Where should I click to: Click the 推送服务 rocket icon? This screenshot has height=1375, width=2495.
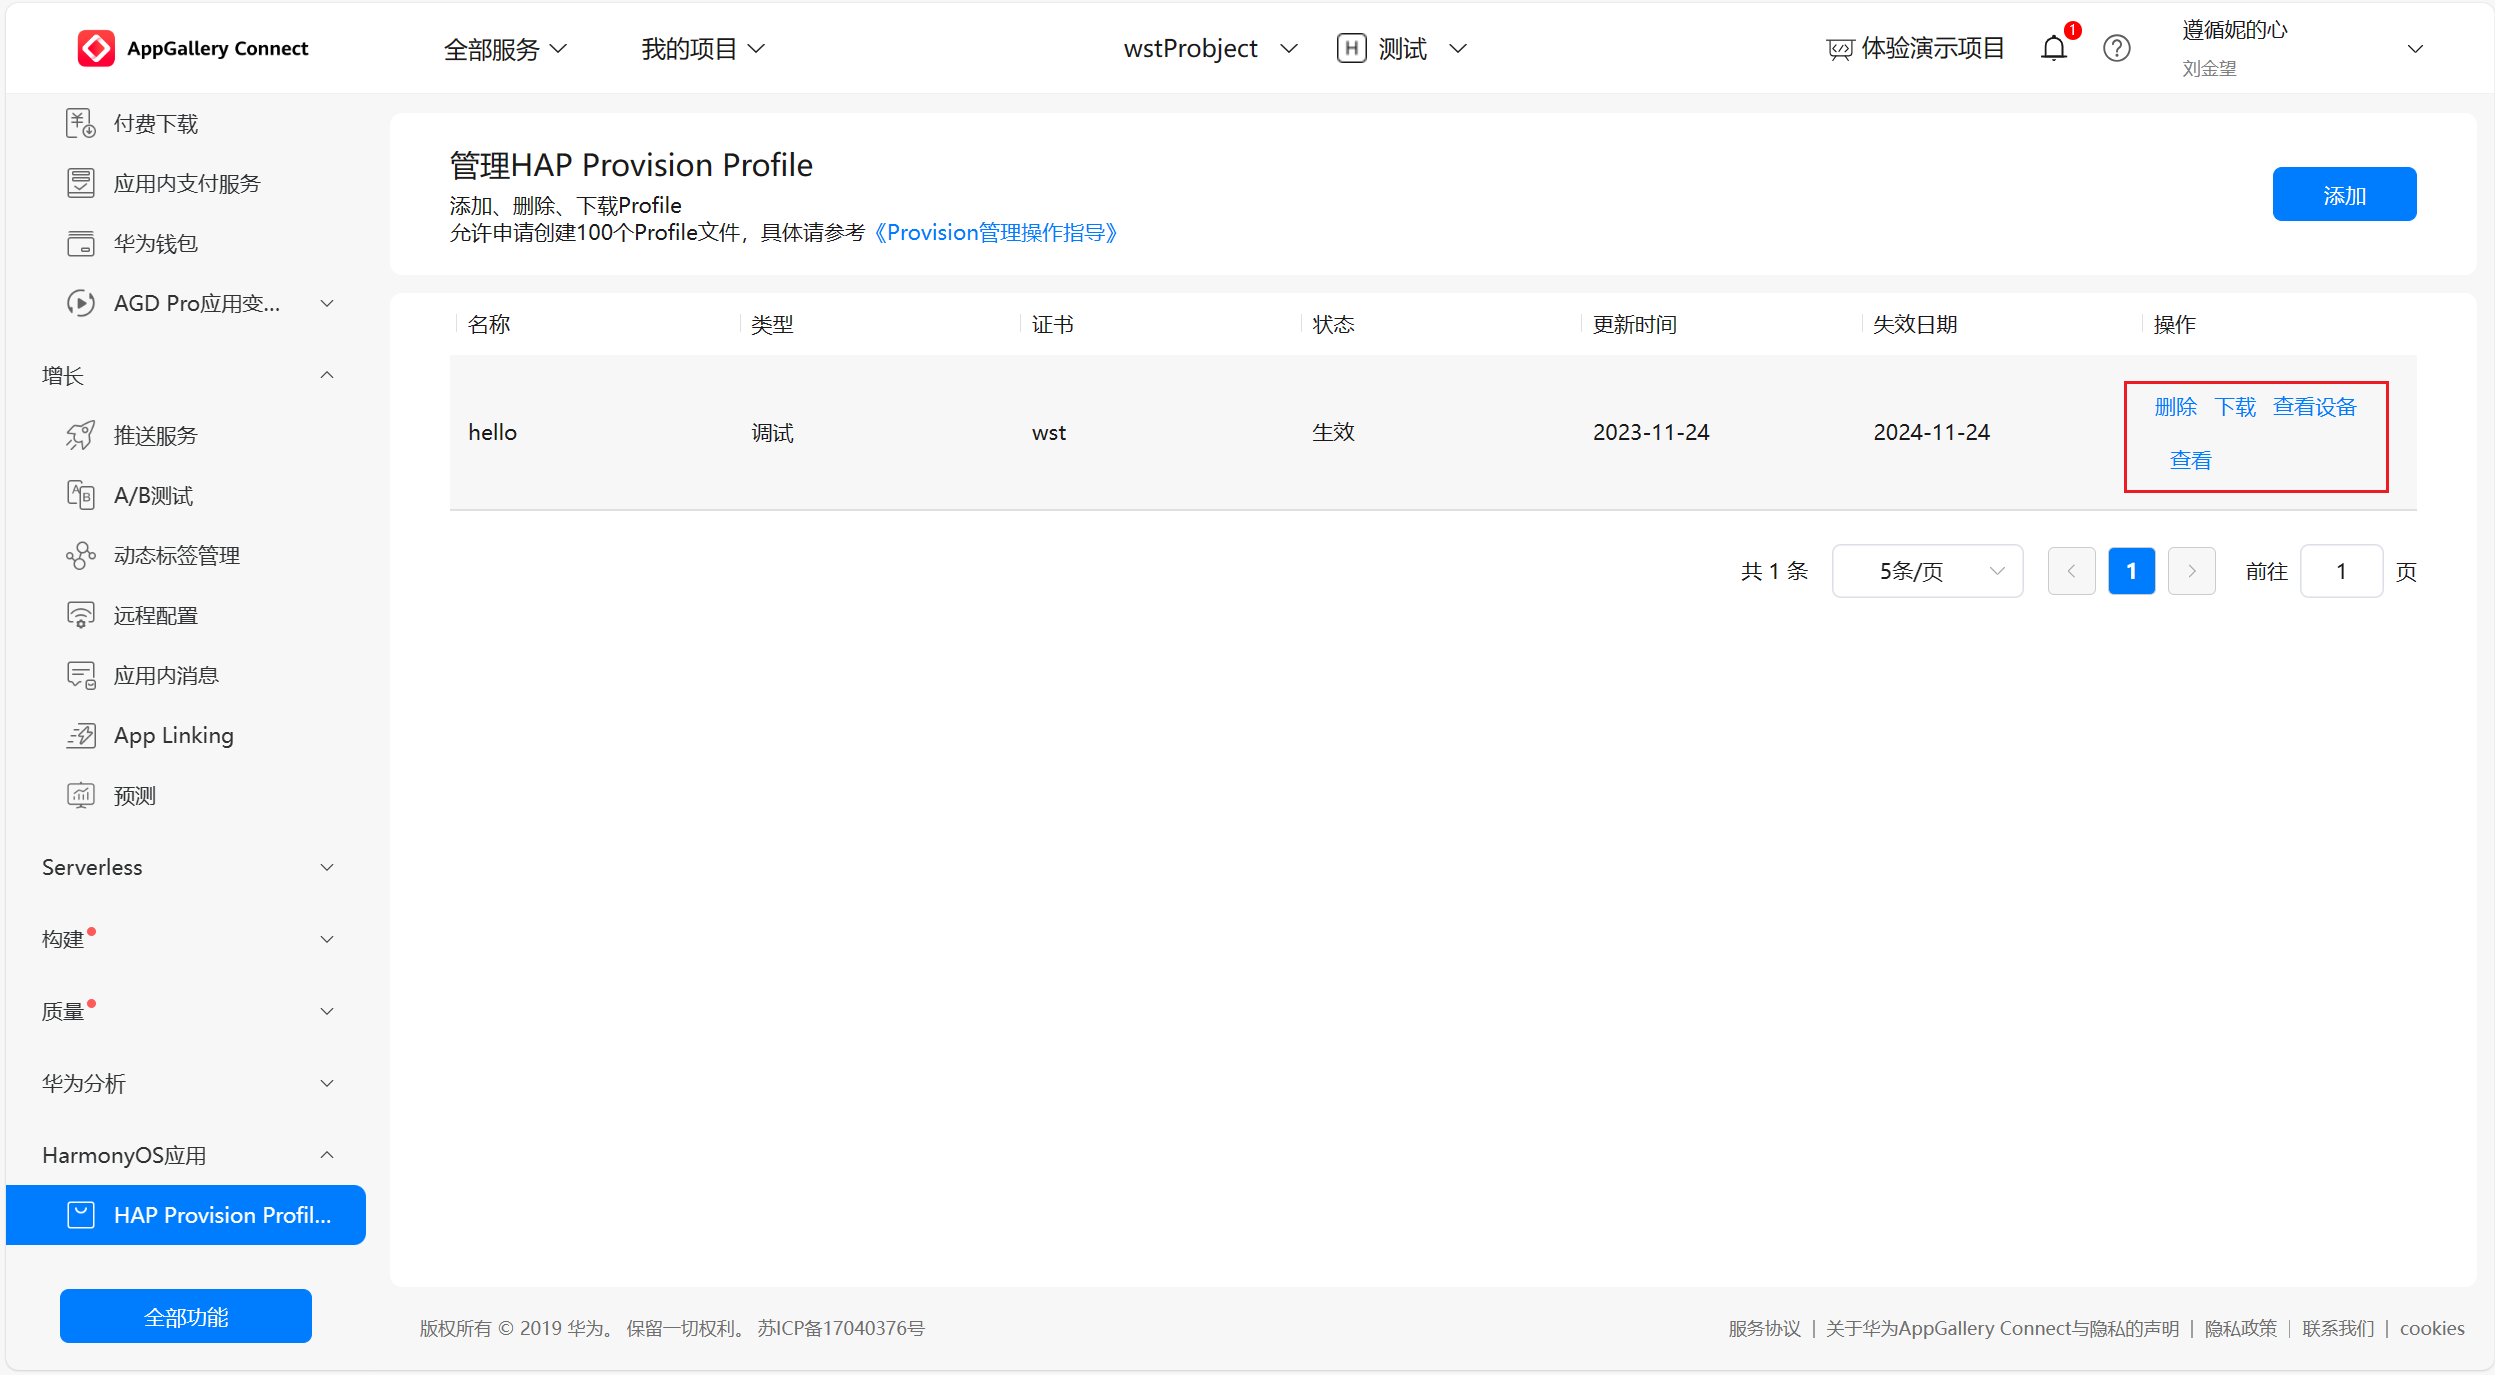81,435
